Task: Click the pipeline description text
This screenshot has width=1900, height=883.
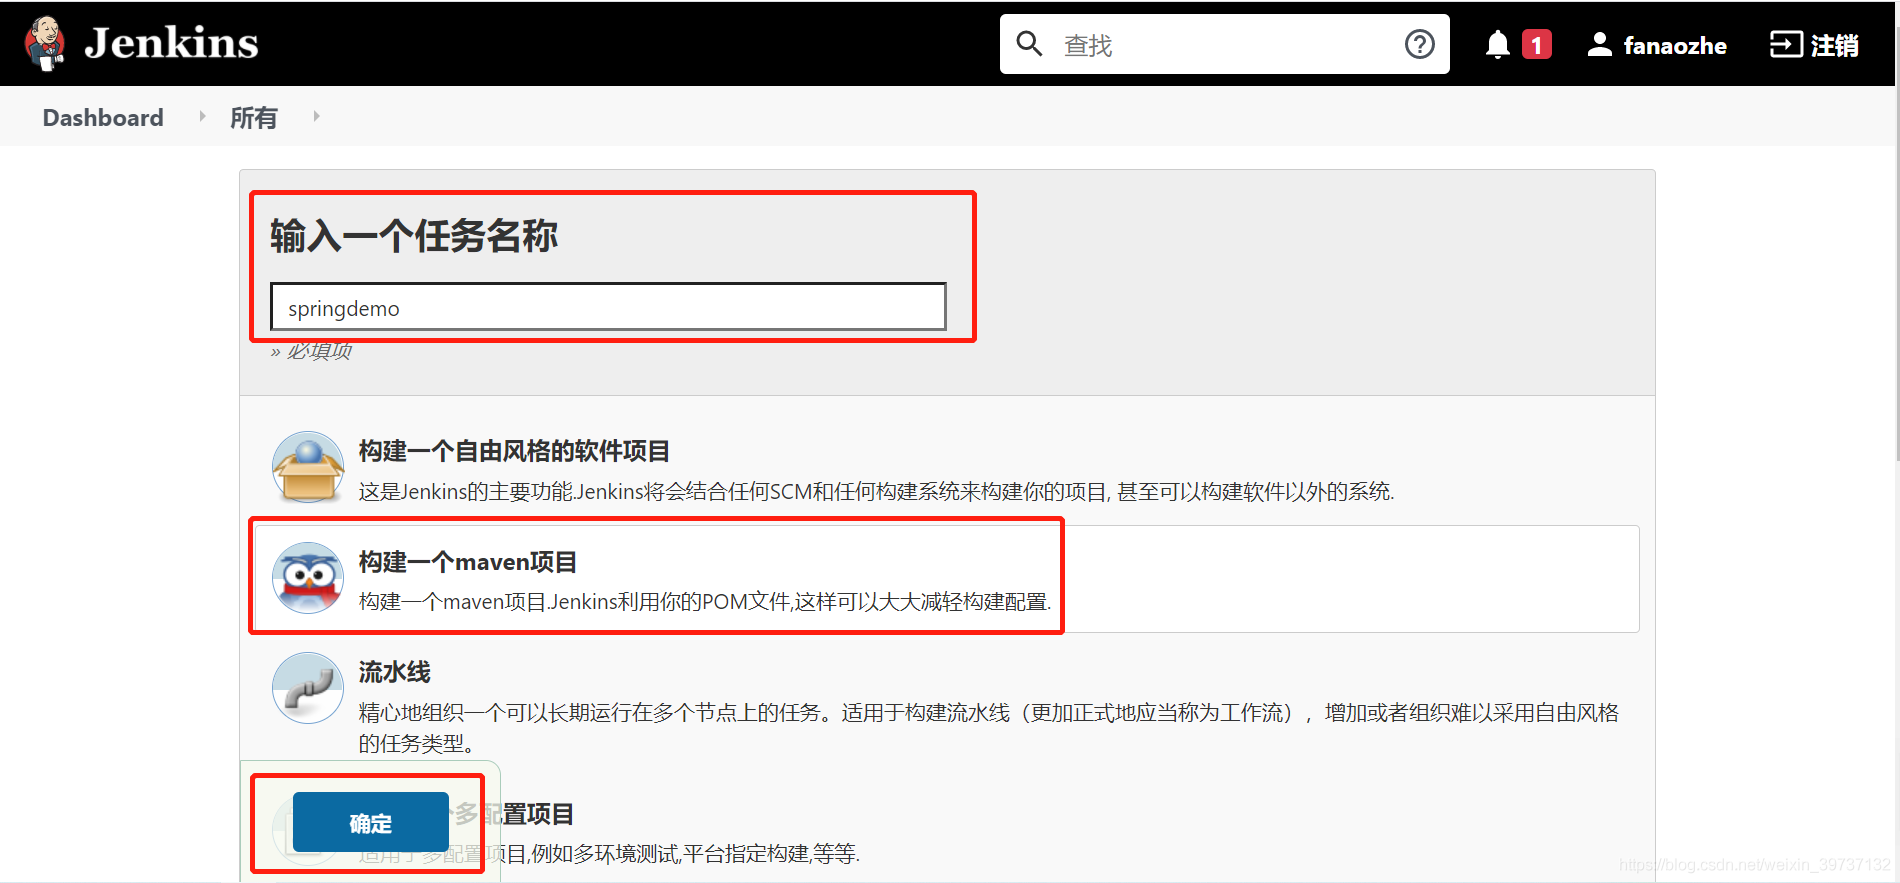Action: click(x=988, y=728)
